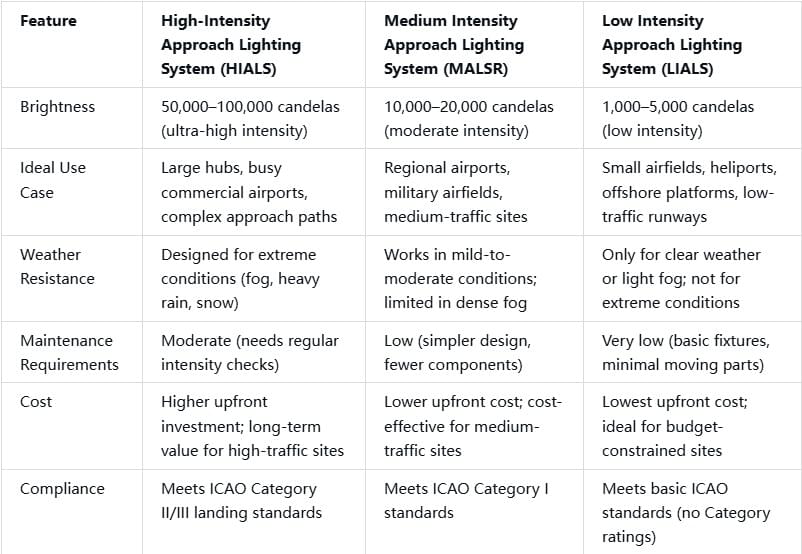Select the 1,000–5,000 candelas cell
Image resolution: width=802 pixels, height=554 pixels.
[x=678, y=118]
